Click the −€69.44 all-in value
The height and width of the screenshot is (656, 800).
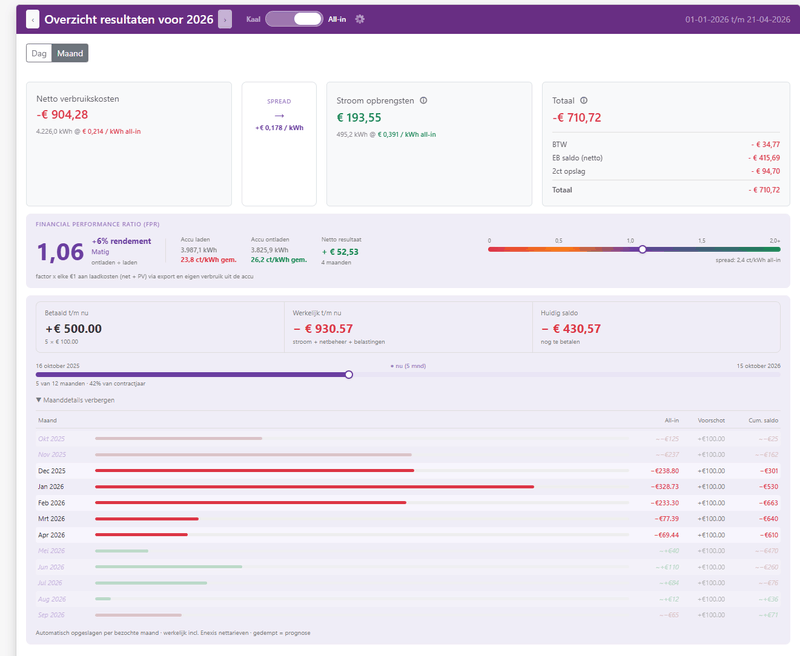(x=667, y=535)
